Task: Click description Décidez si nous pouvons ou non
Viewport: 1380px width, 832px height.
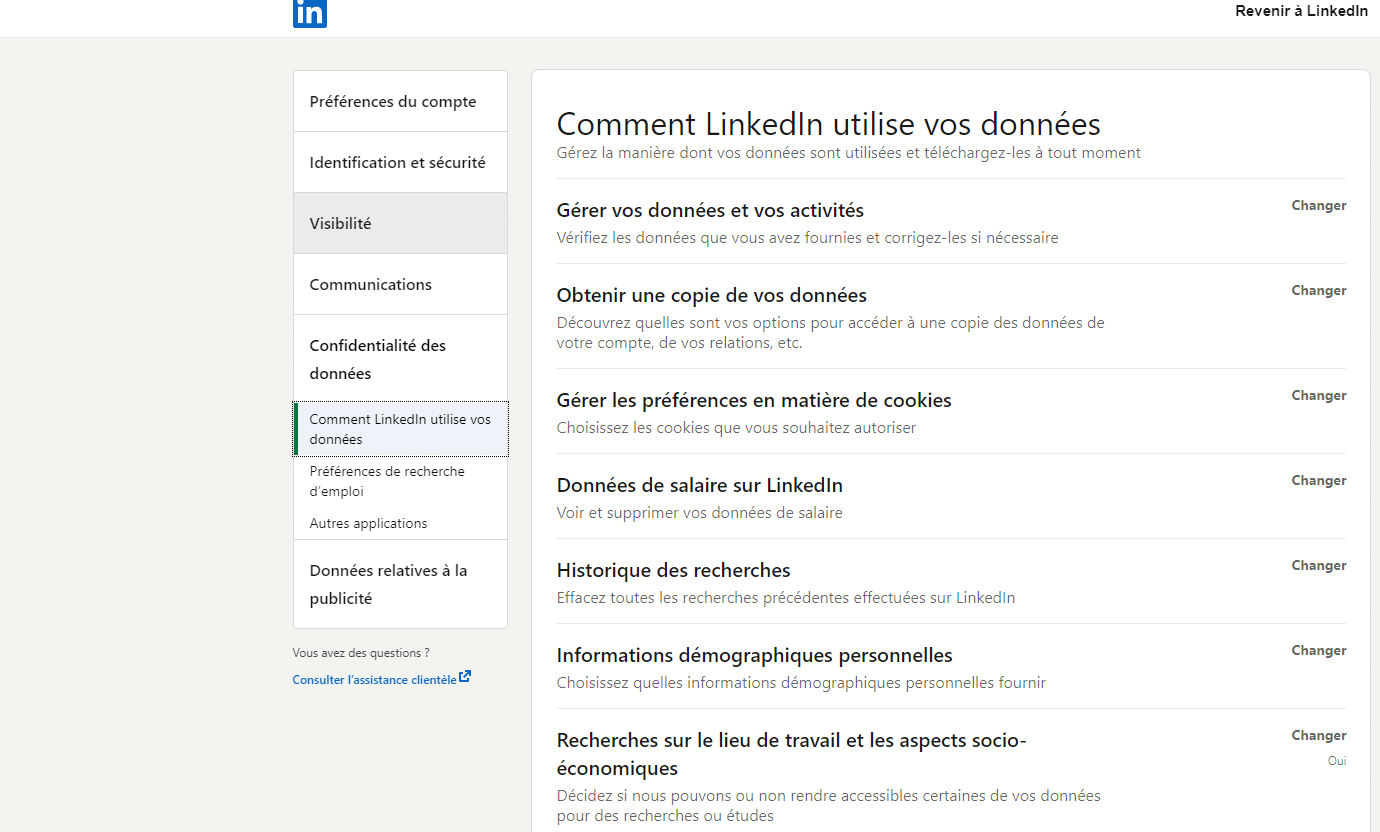Action: [x=829, y=806]
